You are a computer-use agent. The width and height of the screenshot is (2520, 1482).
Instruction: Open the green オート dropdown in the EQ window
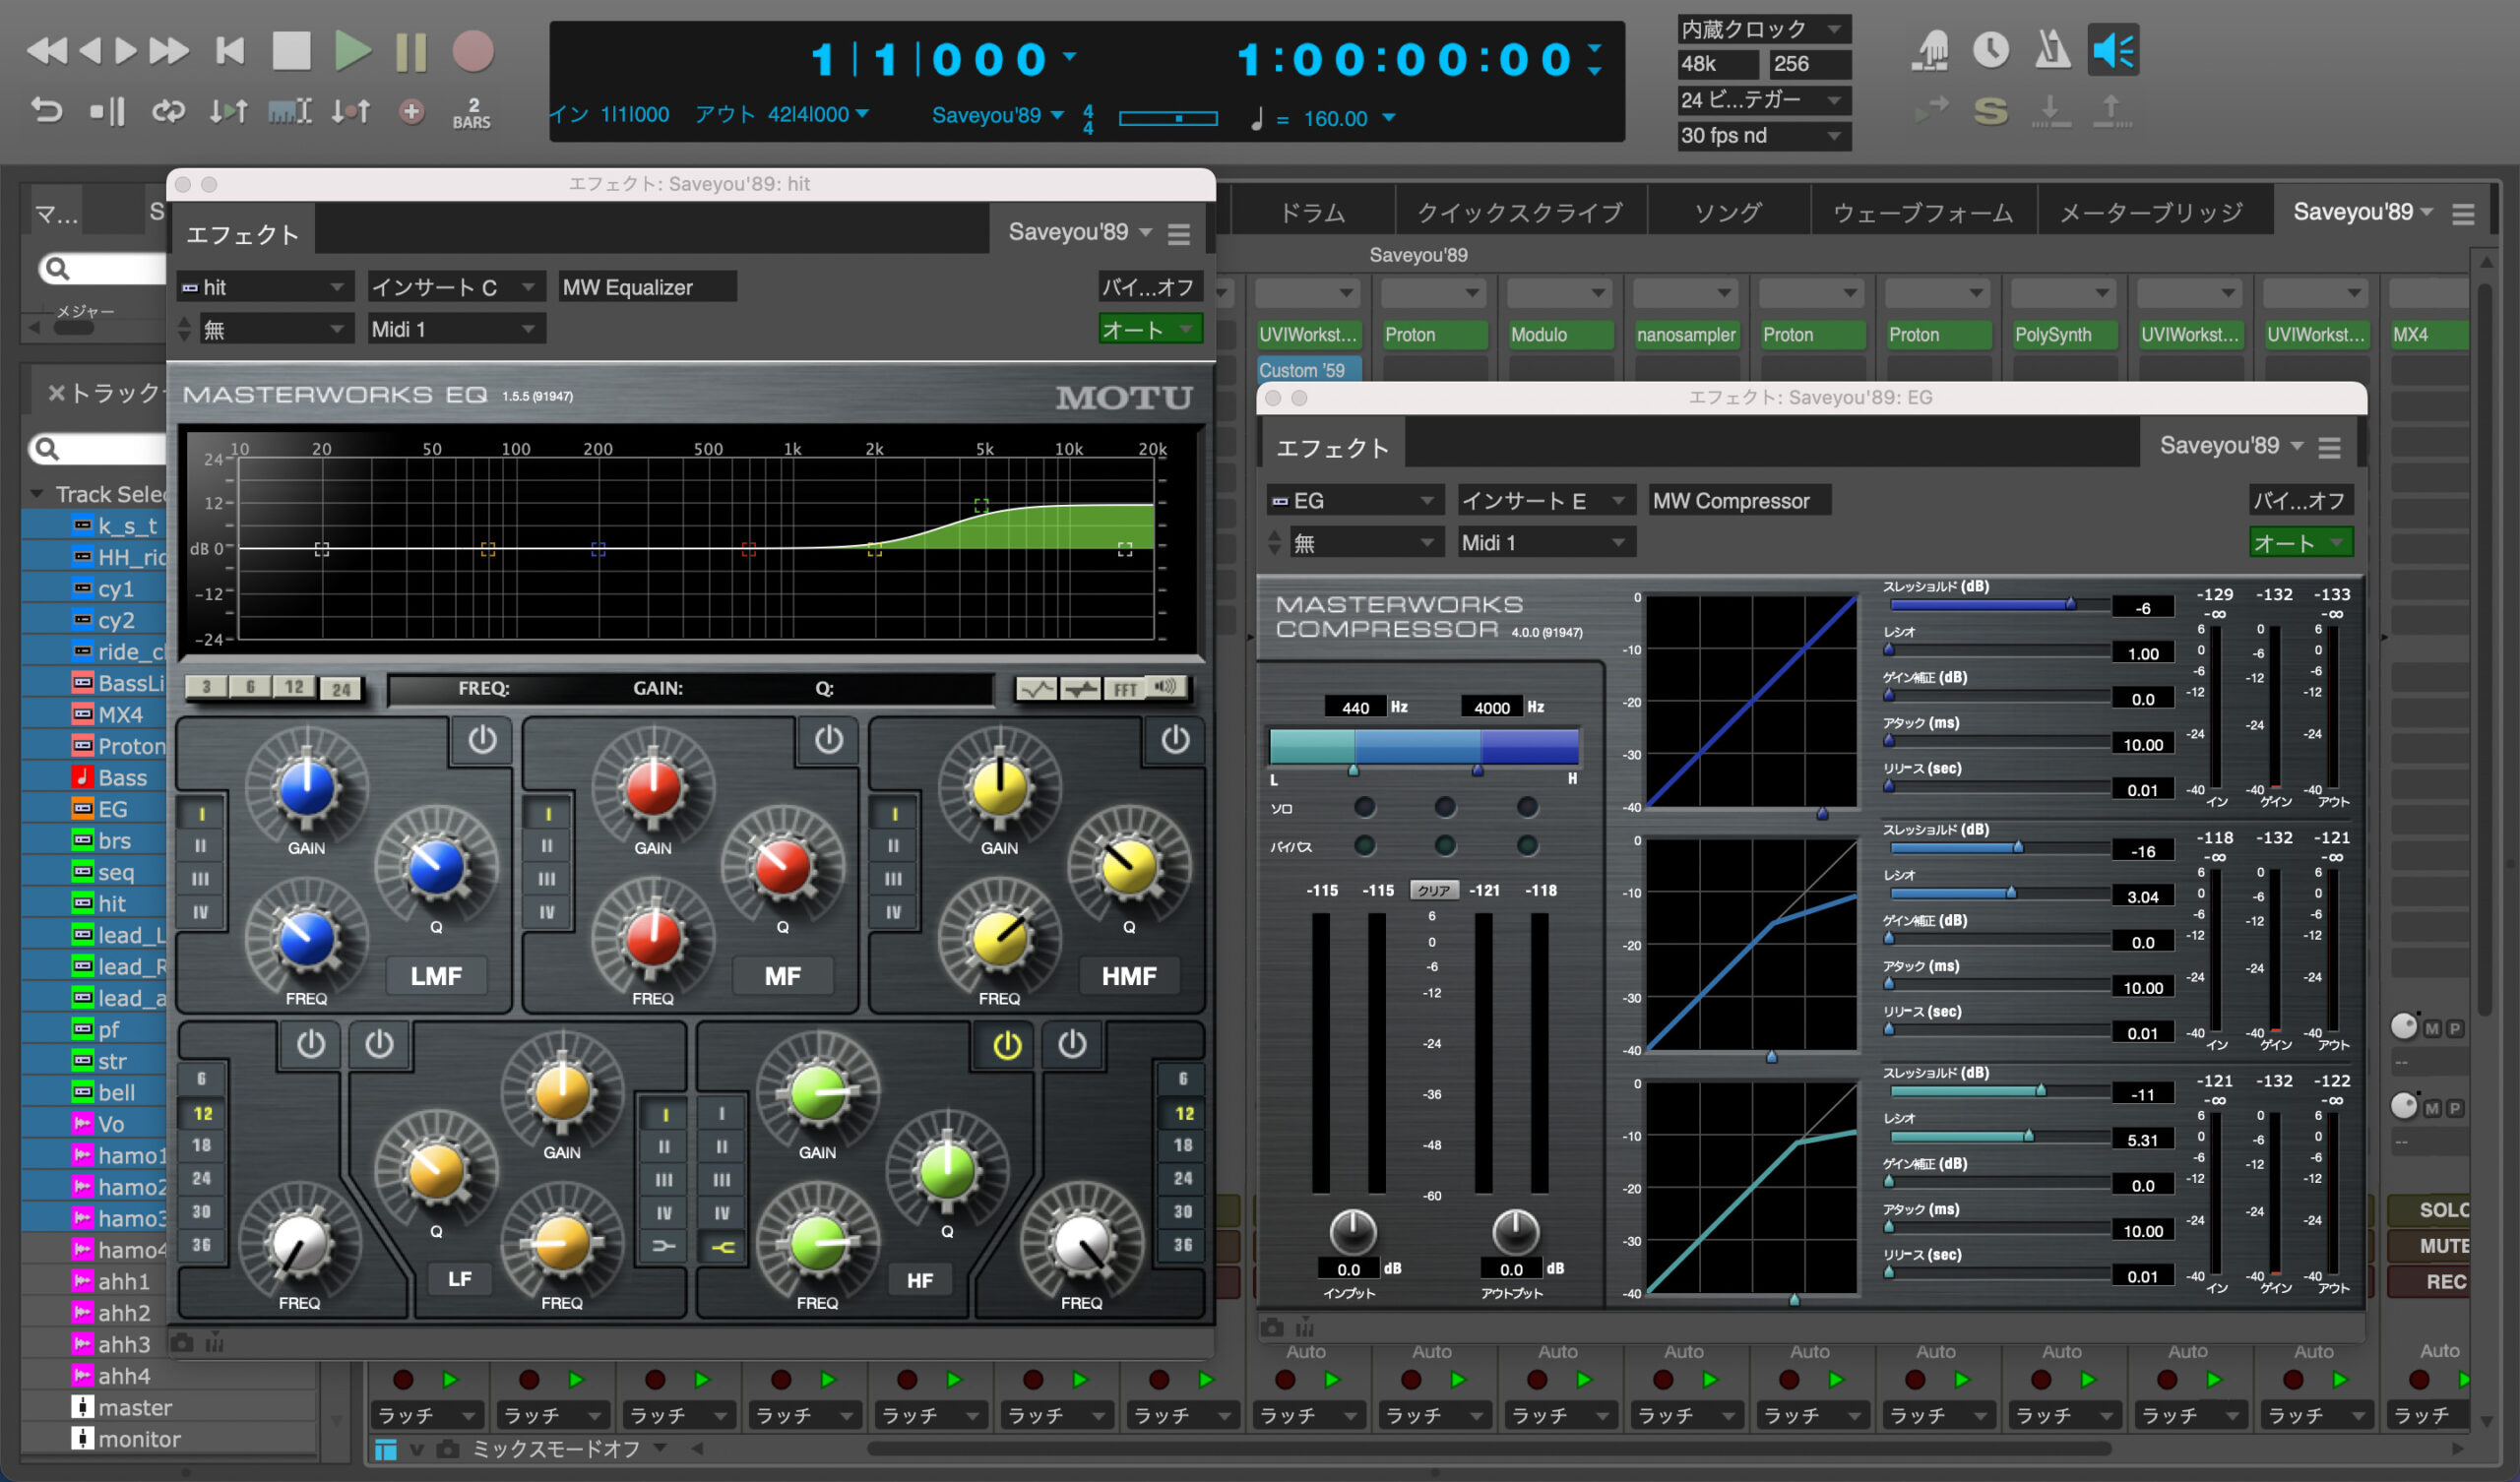click(1150, 329)
